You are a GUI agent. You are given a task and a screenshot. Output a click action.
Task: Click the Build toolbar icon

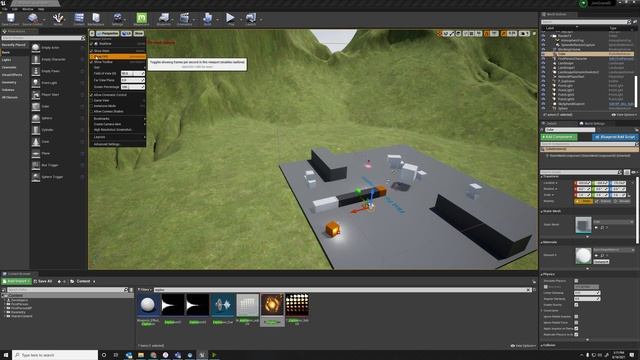tap(207, 18)
